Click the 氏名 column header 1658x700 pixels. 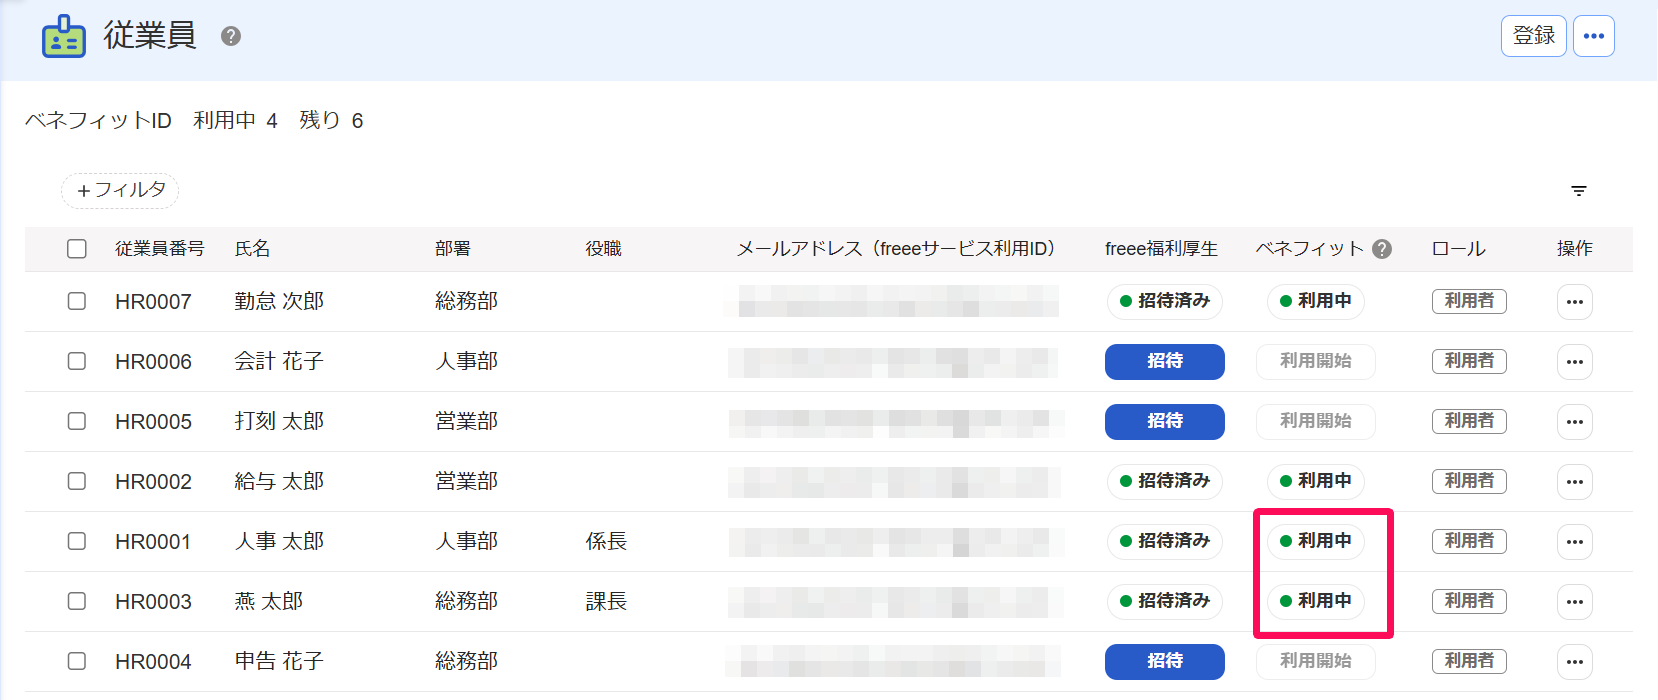click(x=253, y=249)
